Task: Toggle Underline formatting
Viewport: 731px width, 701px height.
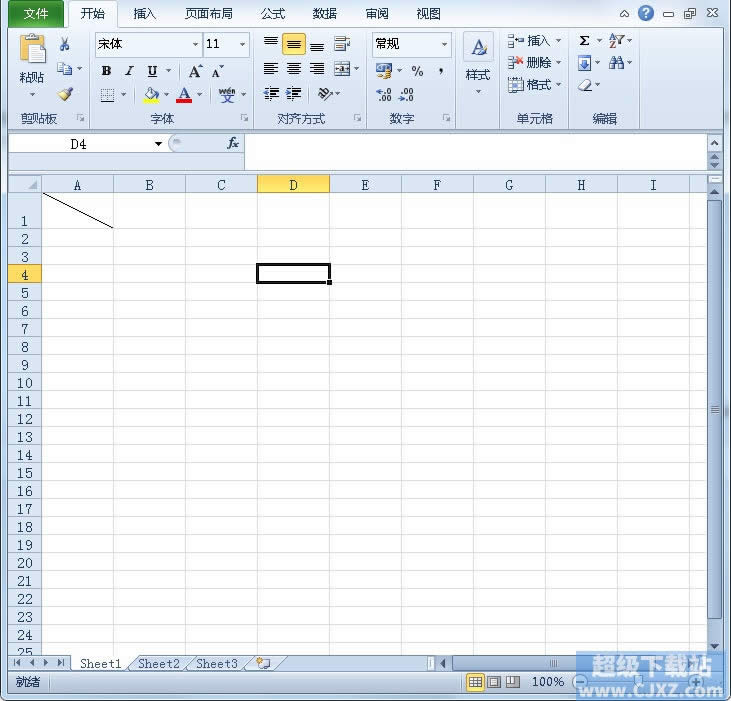Action: (x=152, y=71)
